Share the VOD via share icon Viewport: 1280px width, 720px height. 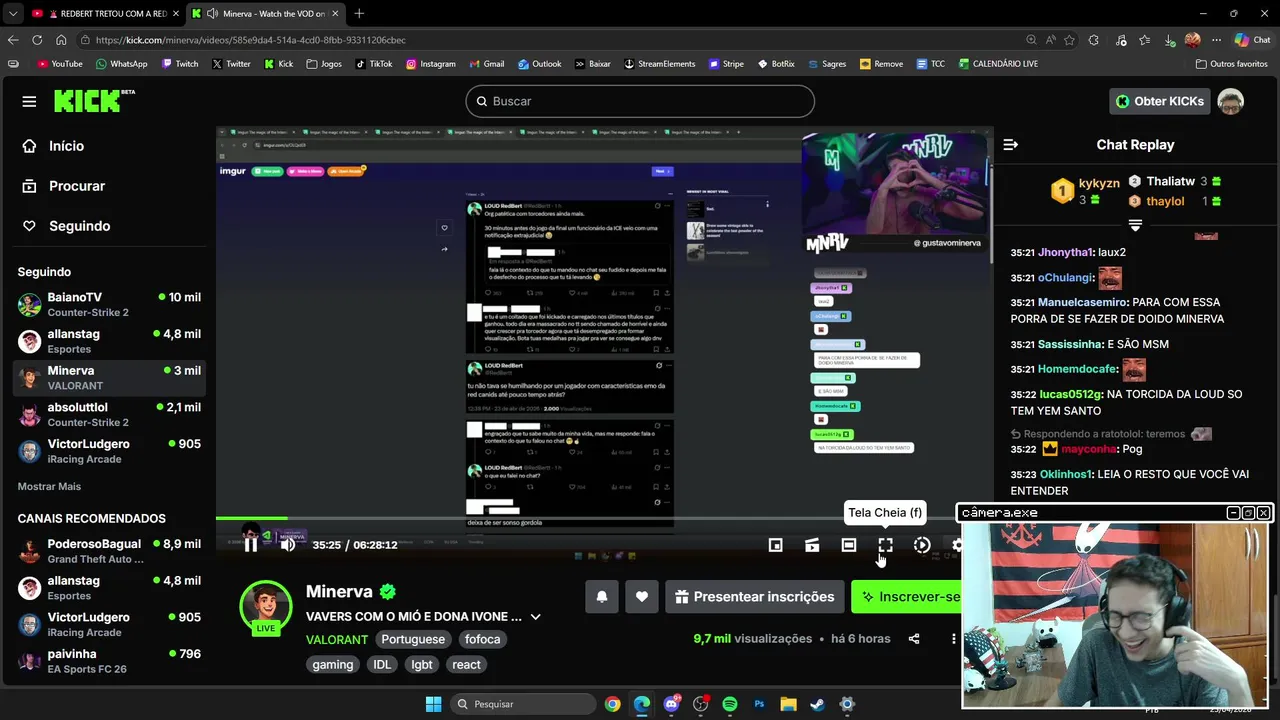pyautogui.click(x=914, y=638)
